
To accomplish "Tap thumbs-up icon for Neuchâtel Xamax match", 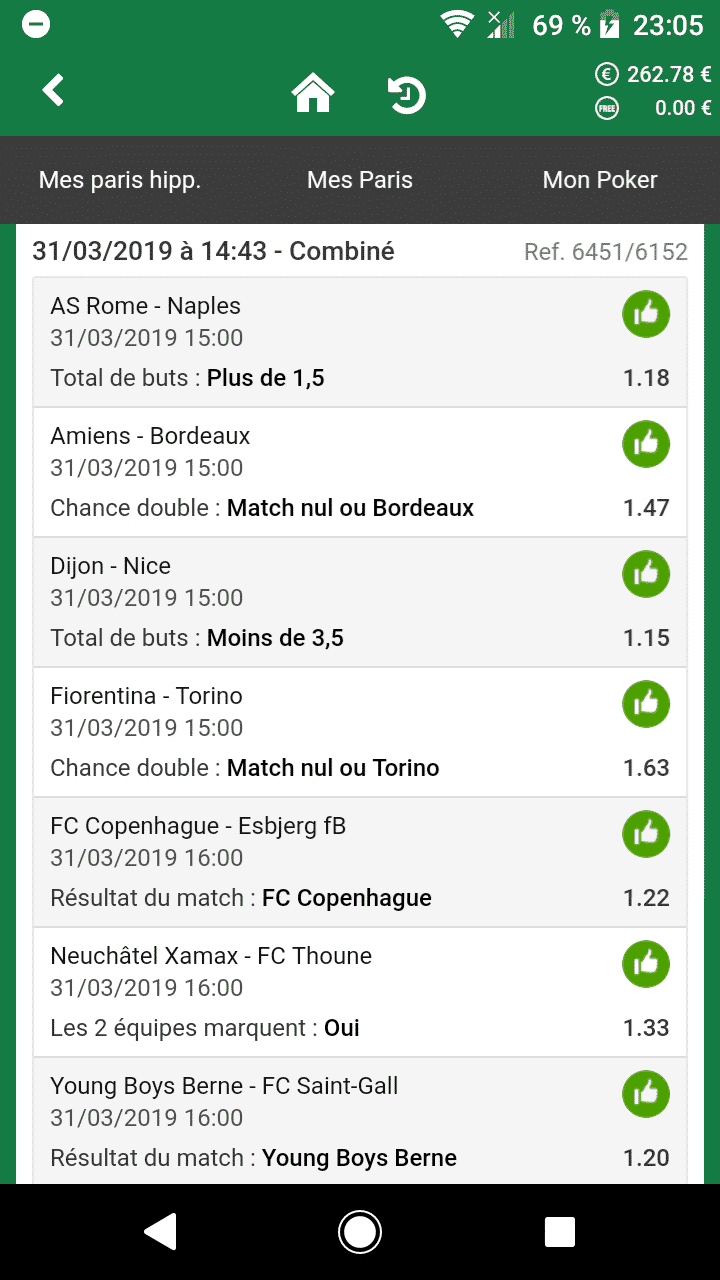I will pos(646,964).
